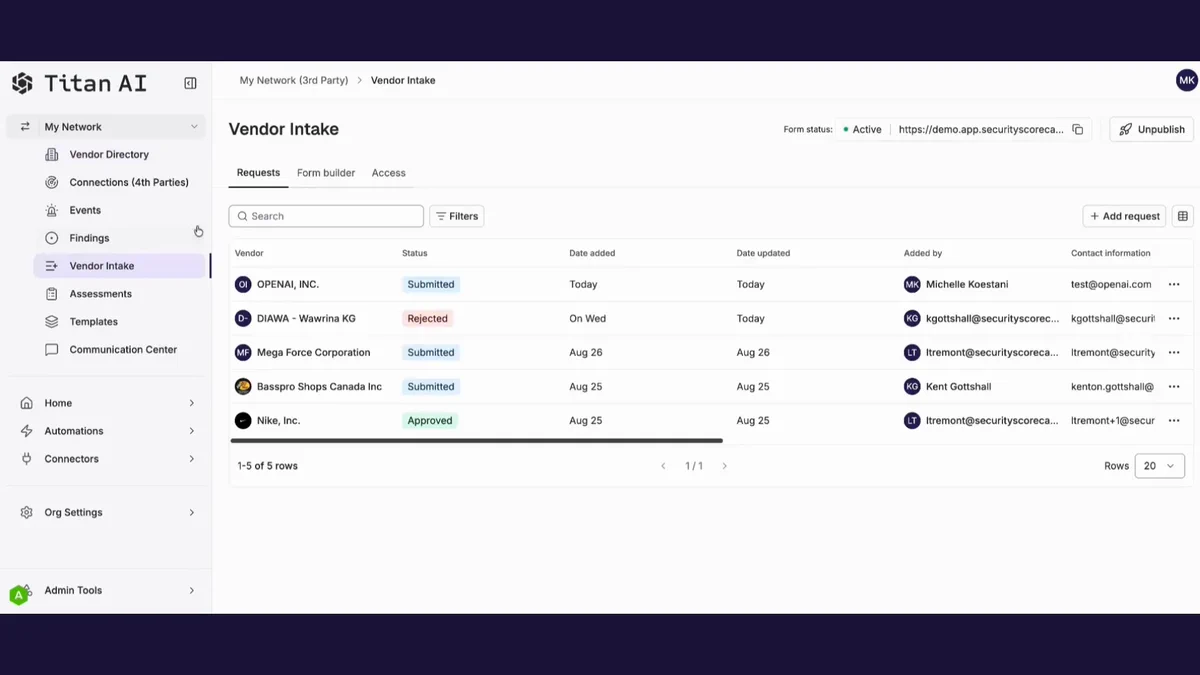1200x675 pixels.
Task: Click the Titan AI logo
Action: (x=79, y=83)
